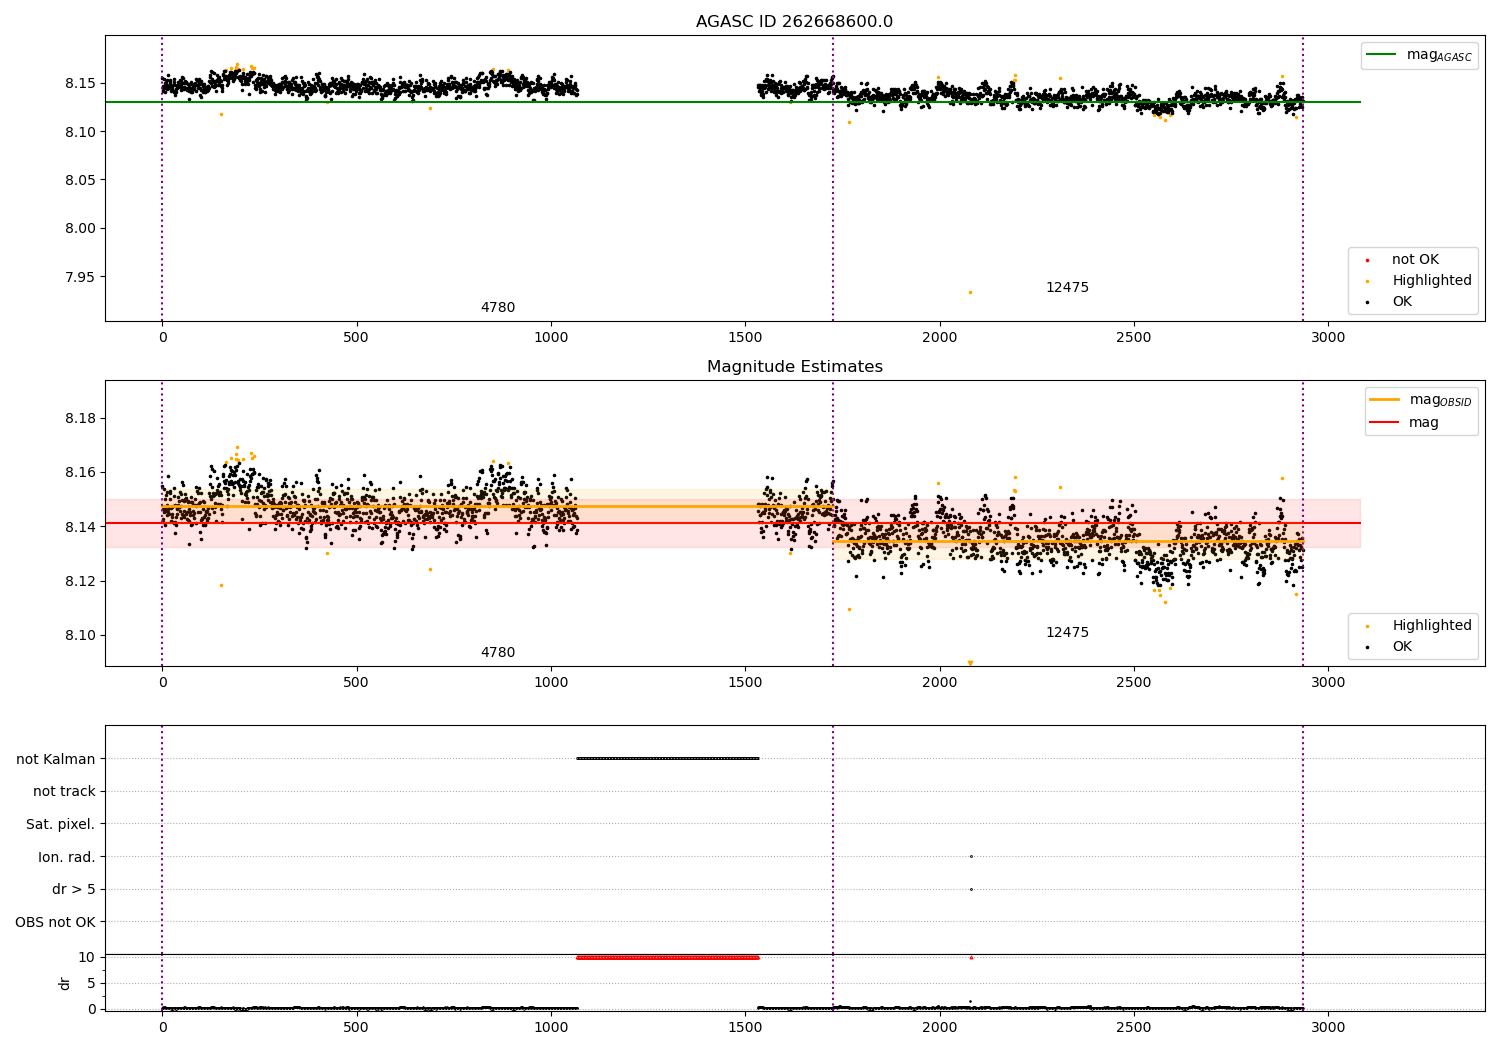
Task: Click the marker in the Ion. rad. row
Action: [971, 856]
